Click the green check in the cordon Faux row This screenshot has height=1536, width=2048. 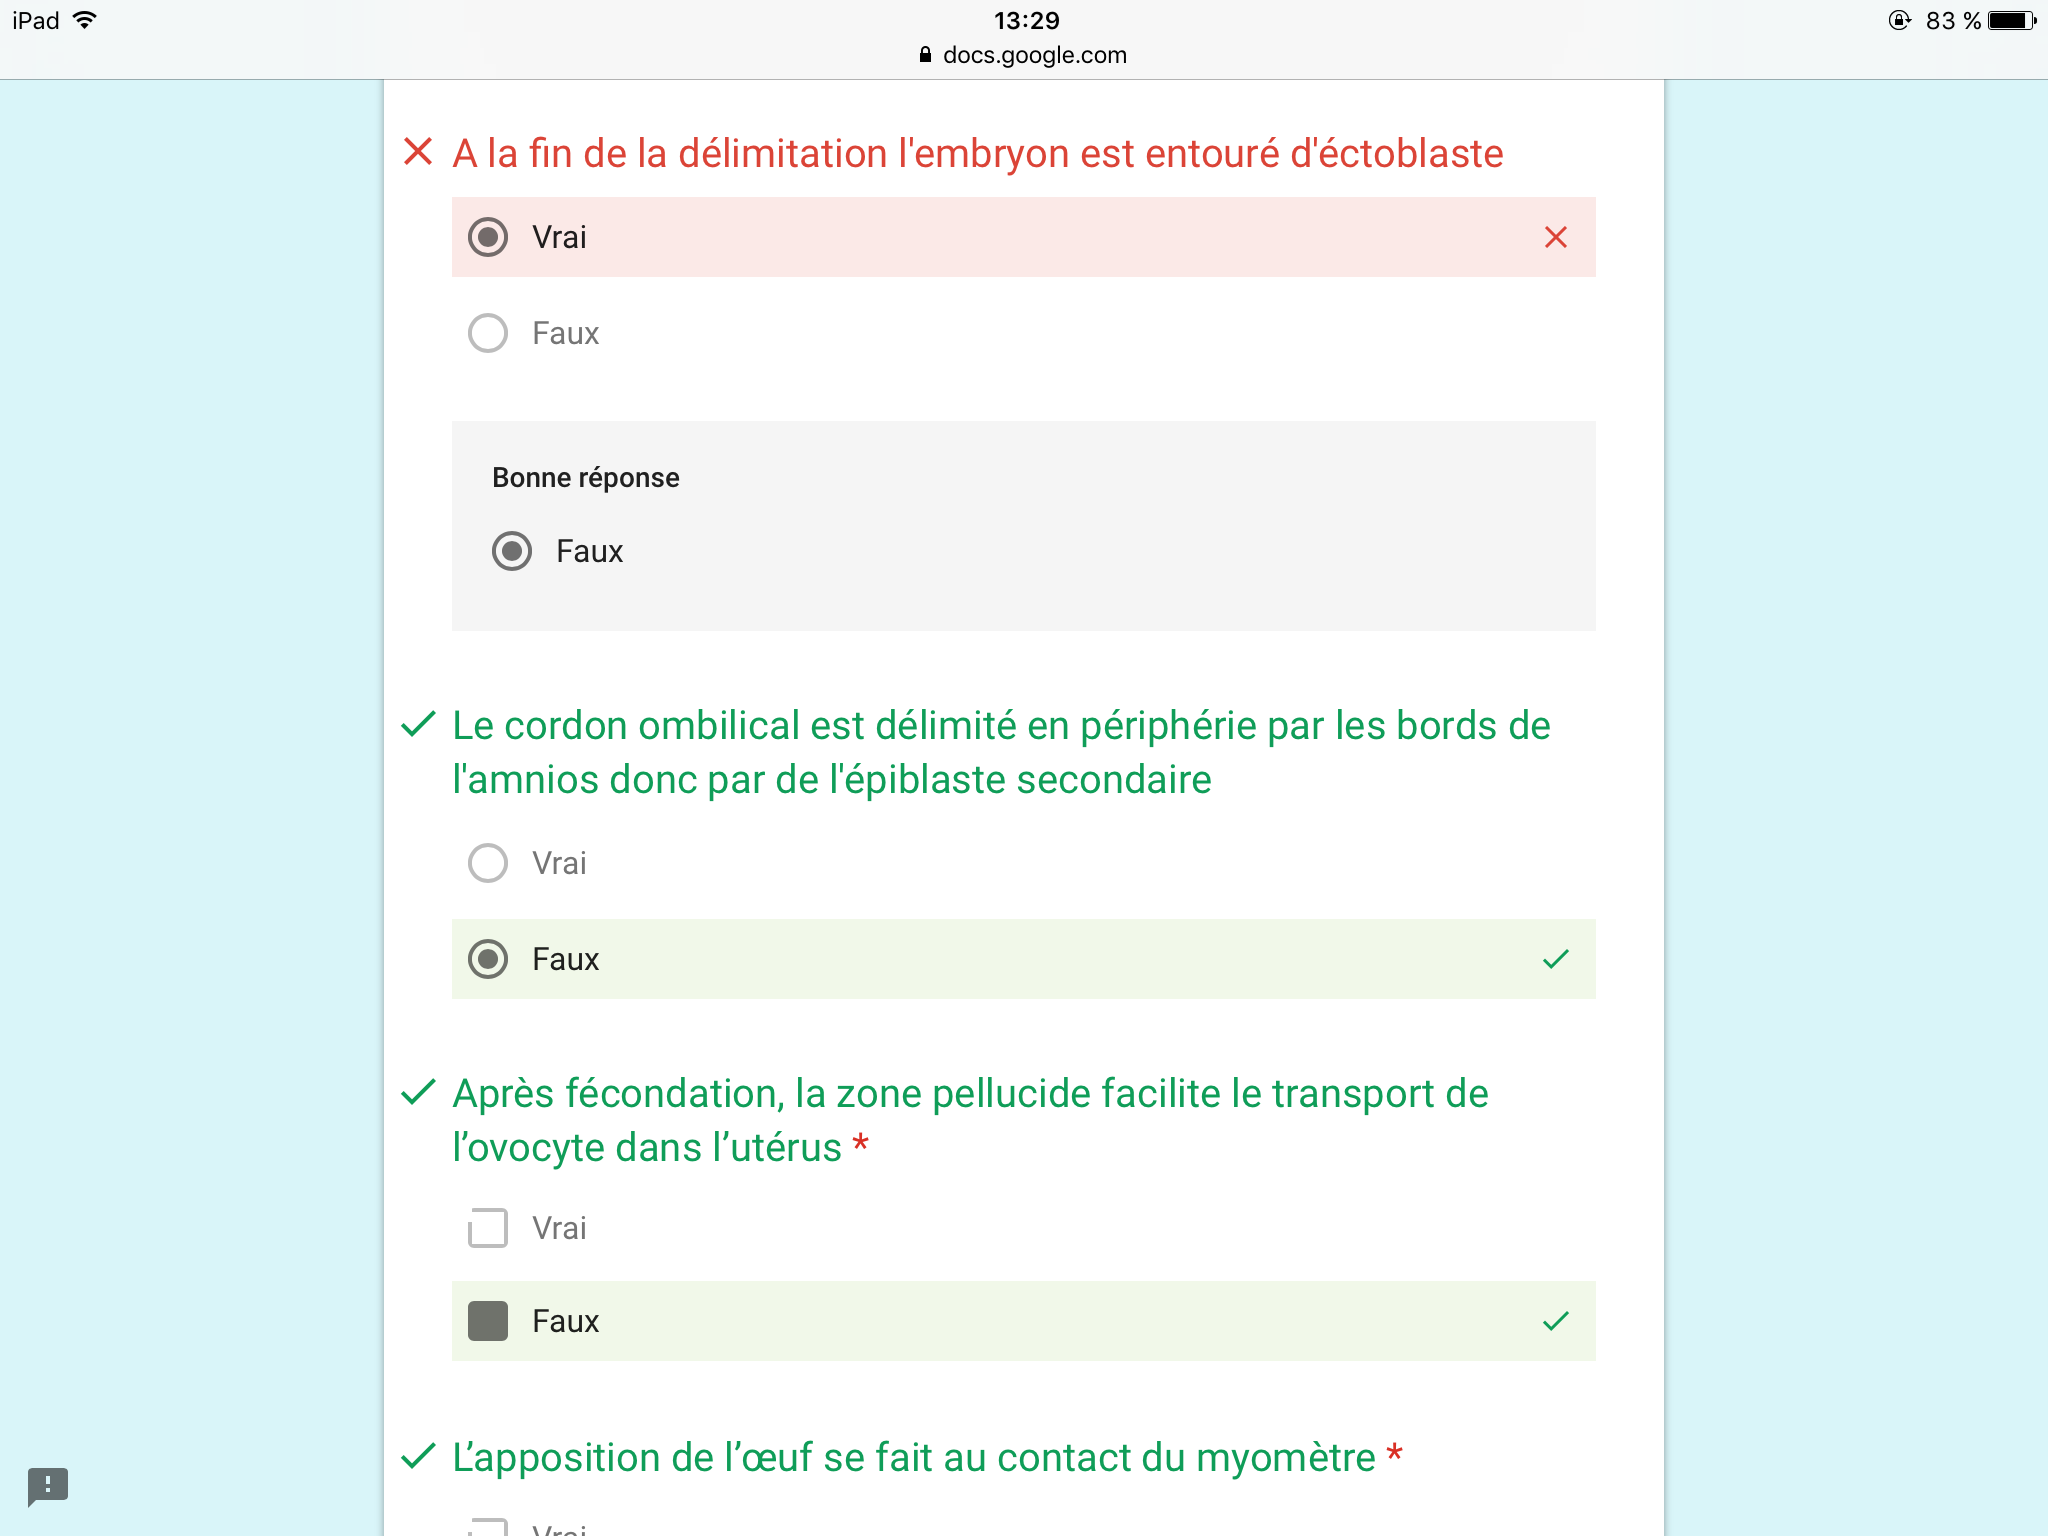coord(1555,959)
